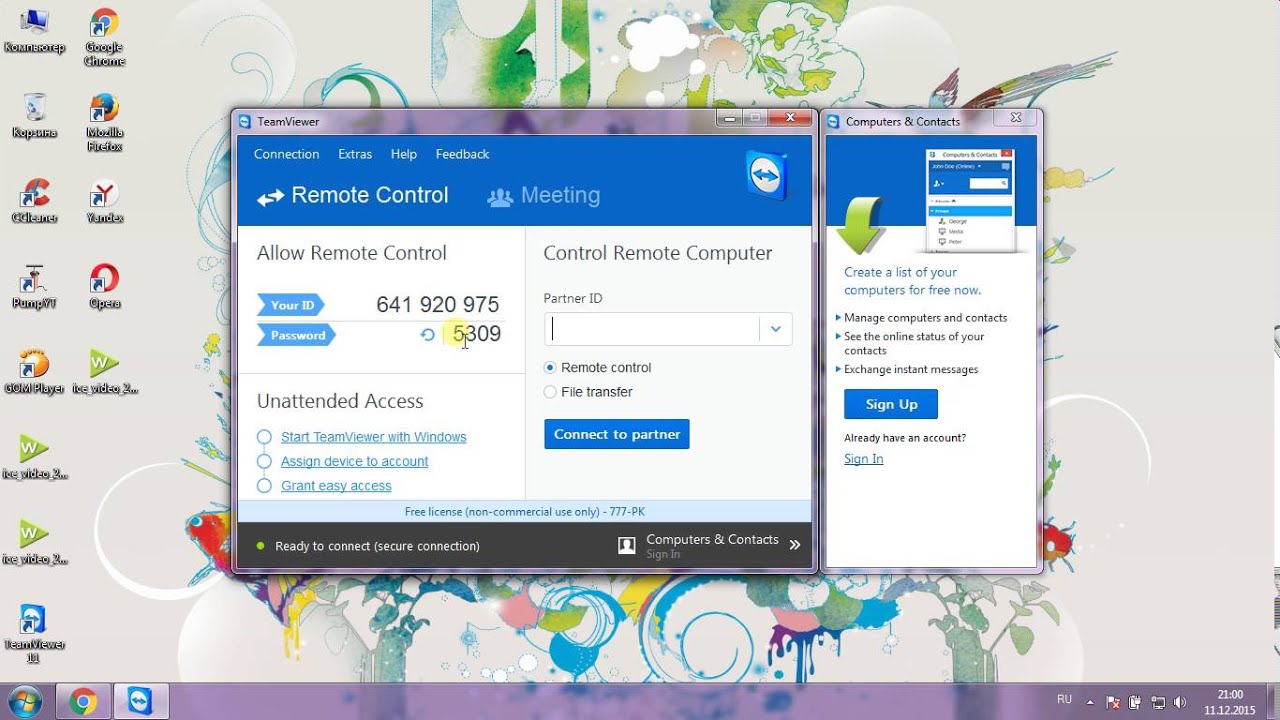Open Opera desktop shortcut

click(x=104, y=286)
